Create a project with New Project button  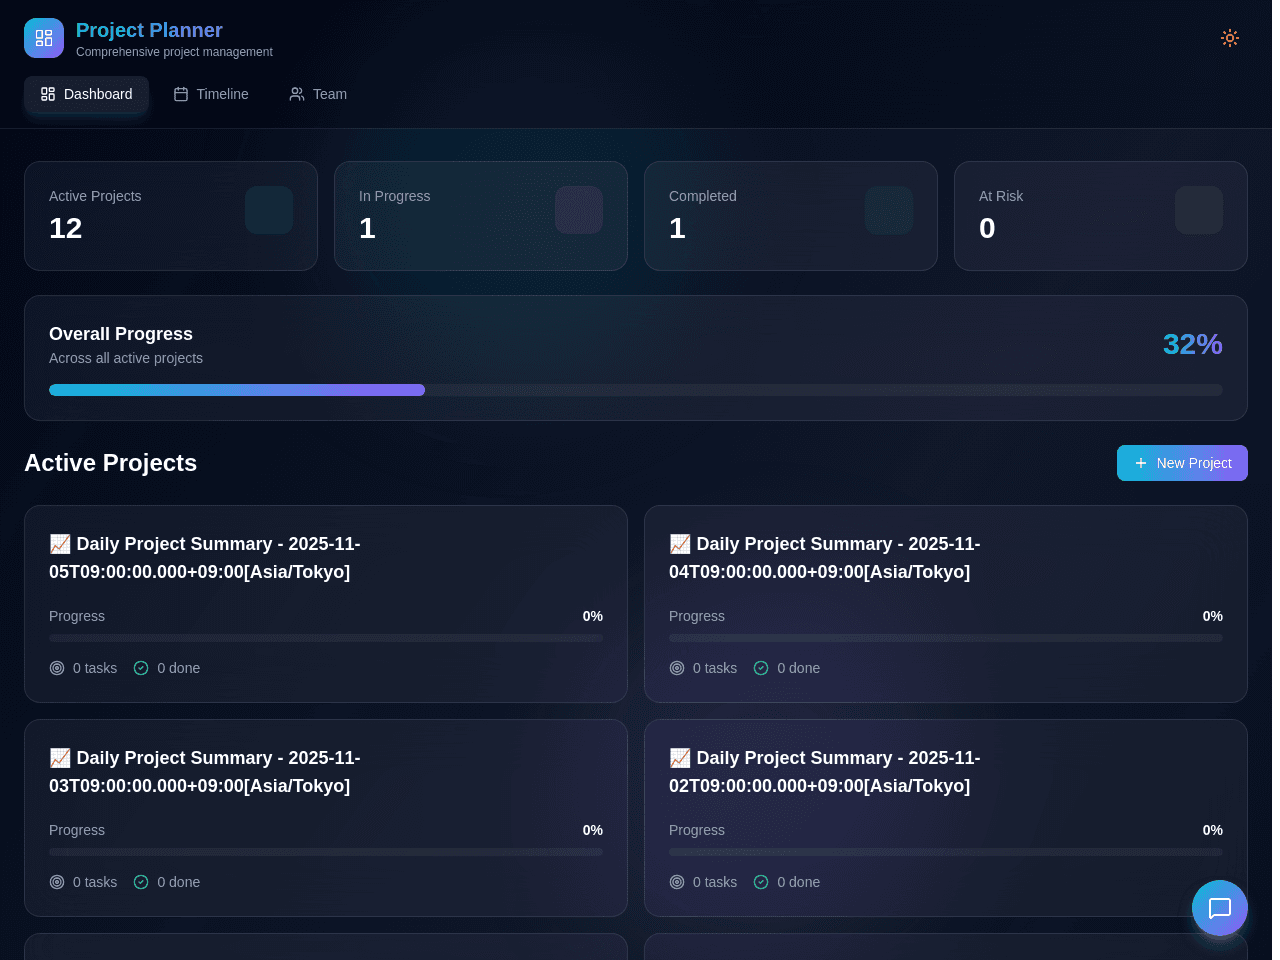(1182, 463)
